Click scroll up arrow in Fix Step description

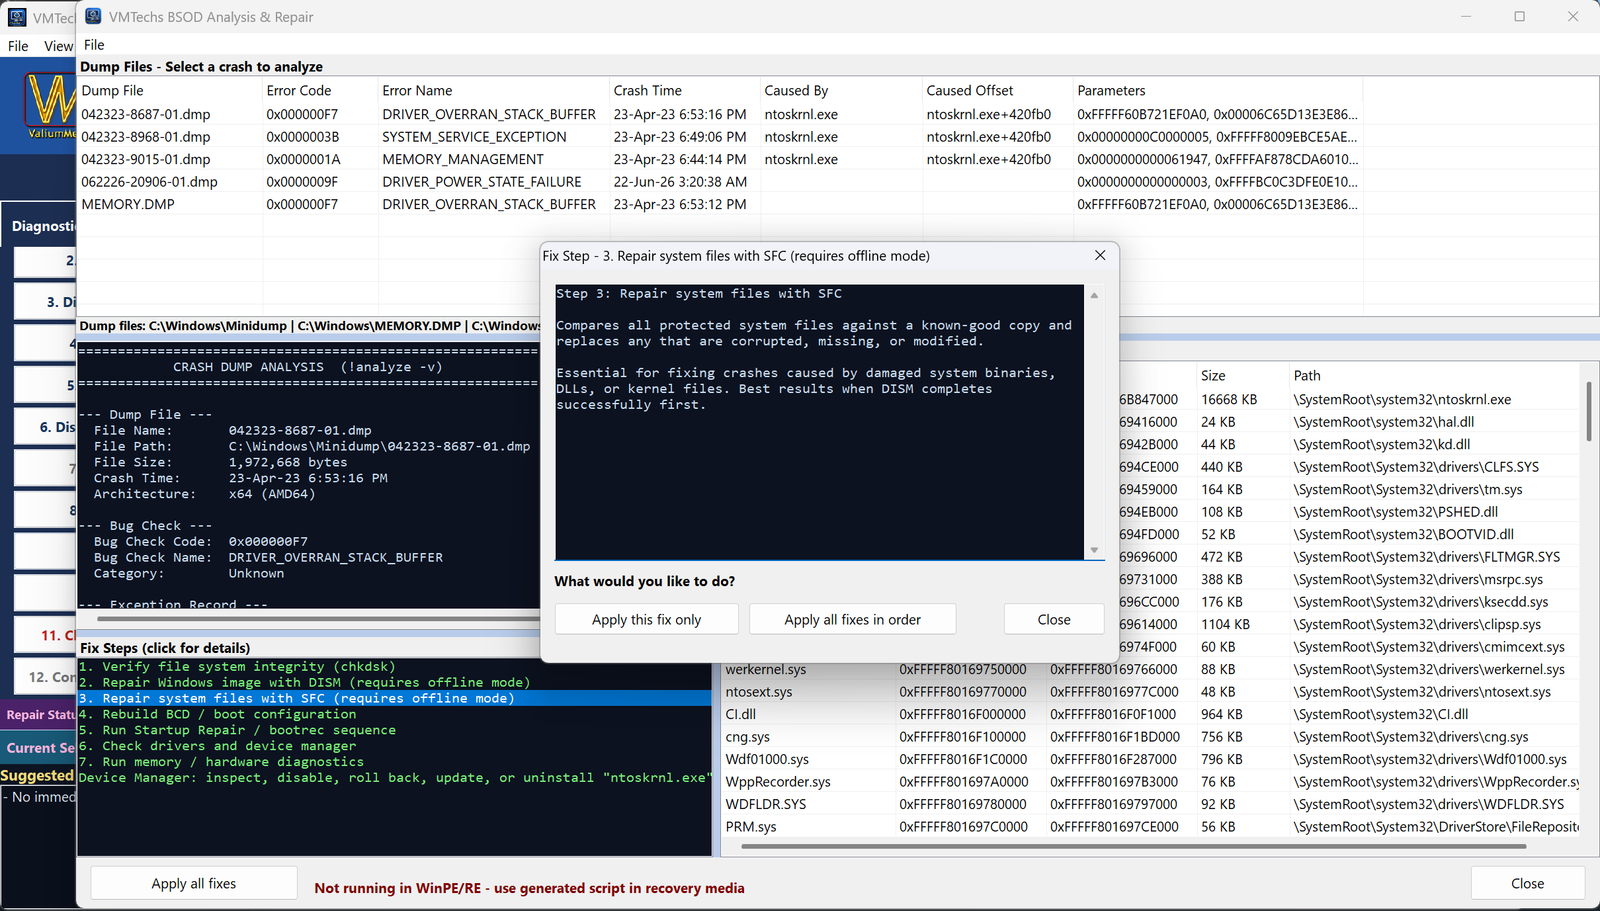tap(1094, 295)
